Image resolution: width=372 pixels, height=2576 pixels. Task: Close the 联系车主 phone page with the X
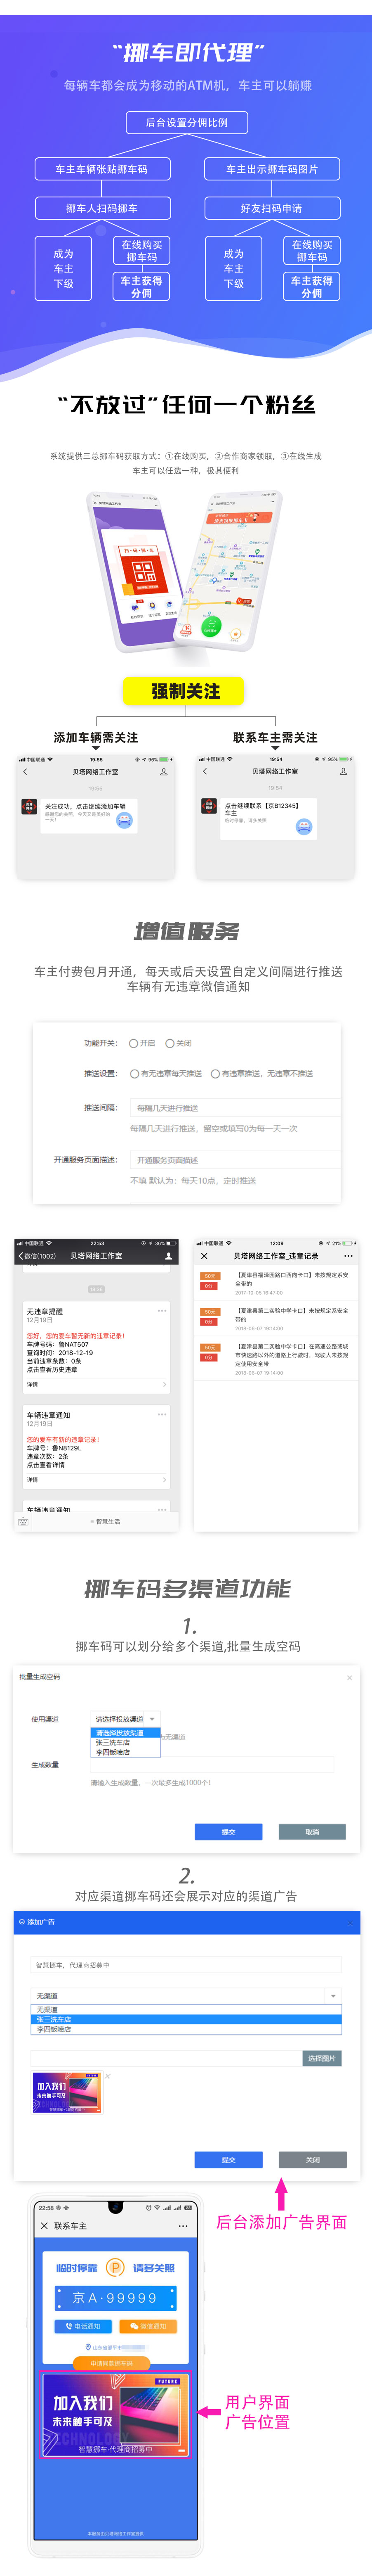coord(44,2226)
